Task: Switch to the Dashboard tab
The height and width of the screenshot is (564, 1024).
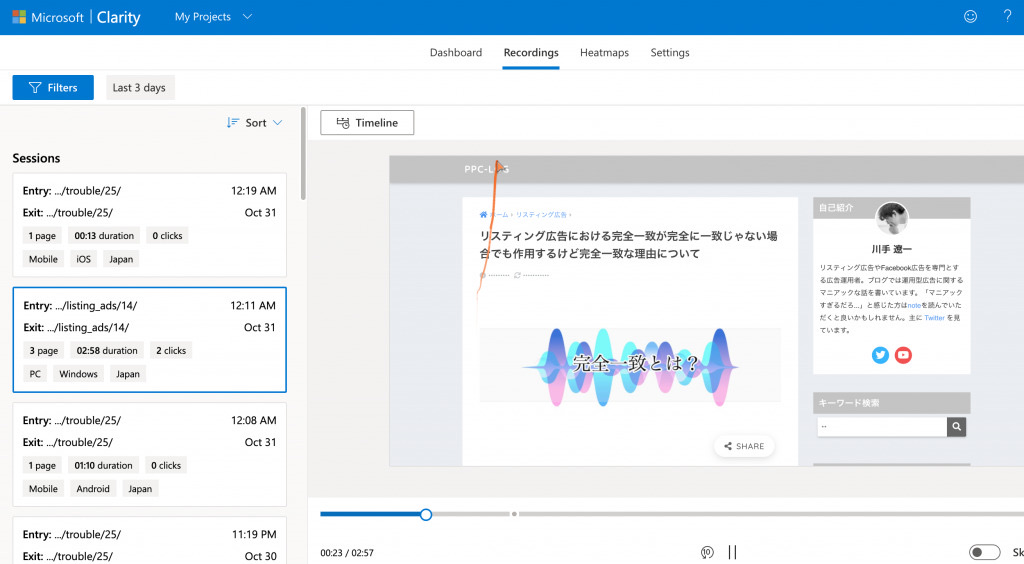Action: pos(456,52)
